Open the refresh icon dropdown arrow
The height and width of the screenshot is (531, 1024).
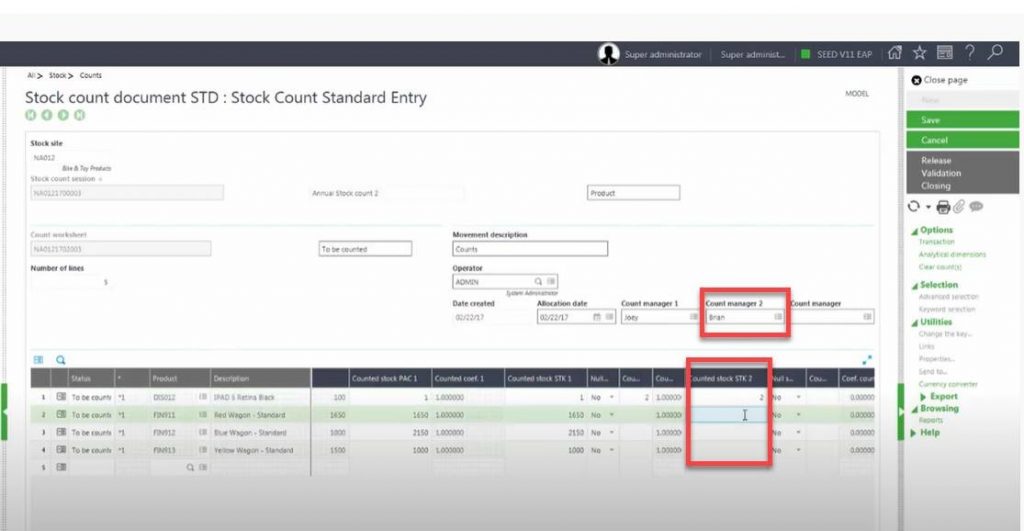click(928, 208)
